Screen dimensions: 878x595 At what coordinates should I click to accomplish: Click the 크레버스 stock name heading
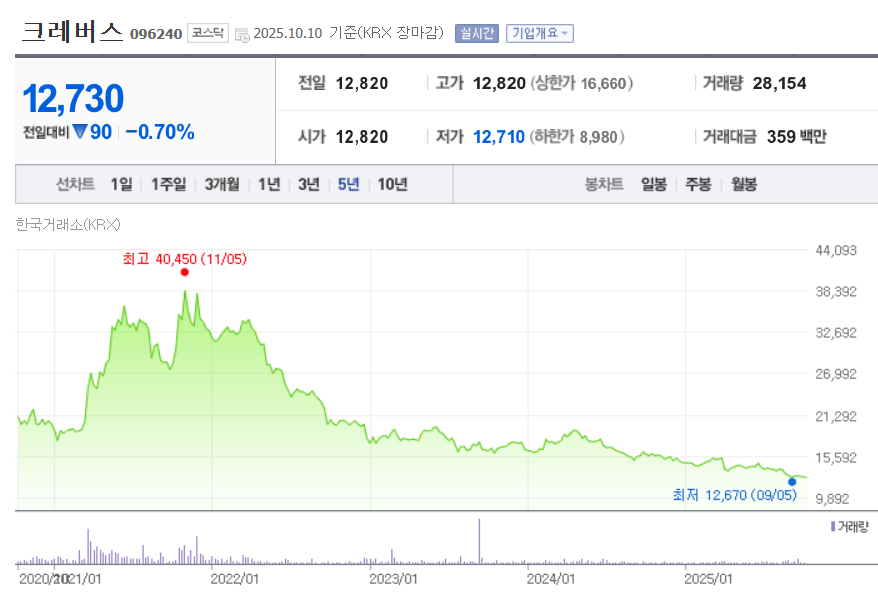pos(72,32)
